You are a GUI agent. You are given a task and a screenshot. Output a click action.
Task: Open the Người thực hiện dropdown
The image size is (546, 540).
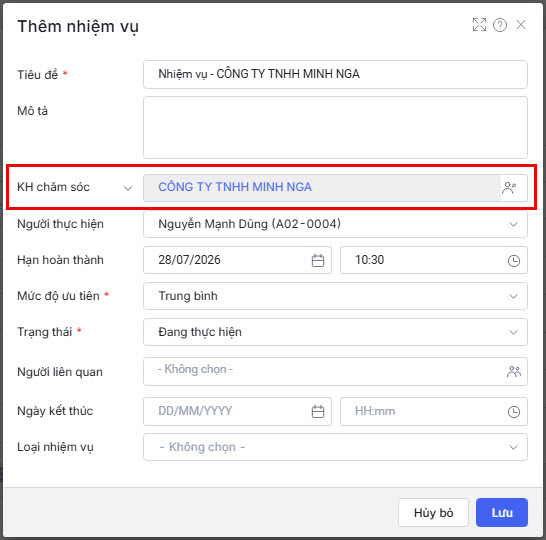(x=335, y=224)
